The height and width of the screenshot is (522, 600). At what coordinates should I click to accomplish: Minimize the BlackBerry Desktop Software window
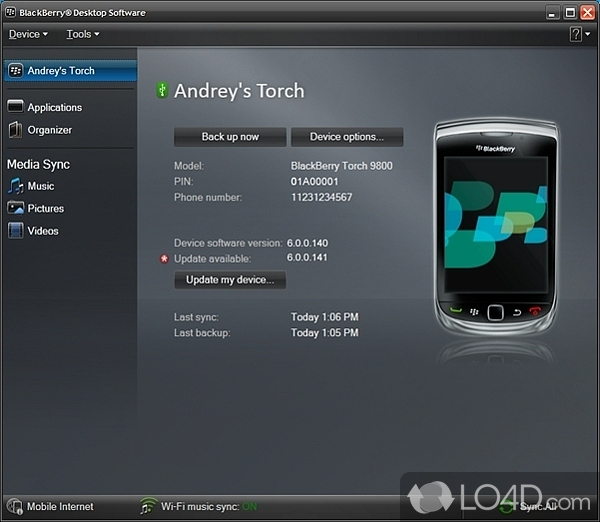click(x=551, y=13)
